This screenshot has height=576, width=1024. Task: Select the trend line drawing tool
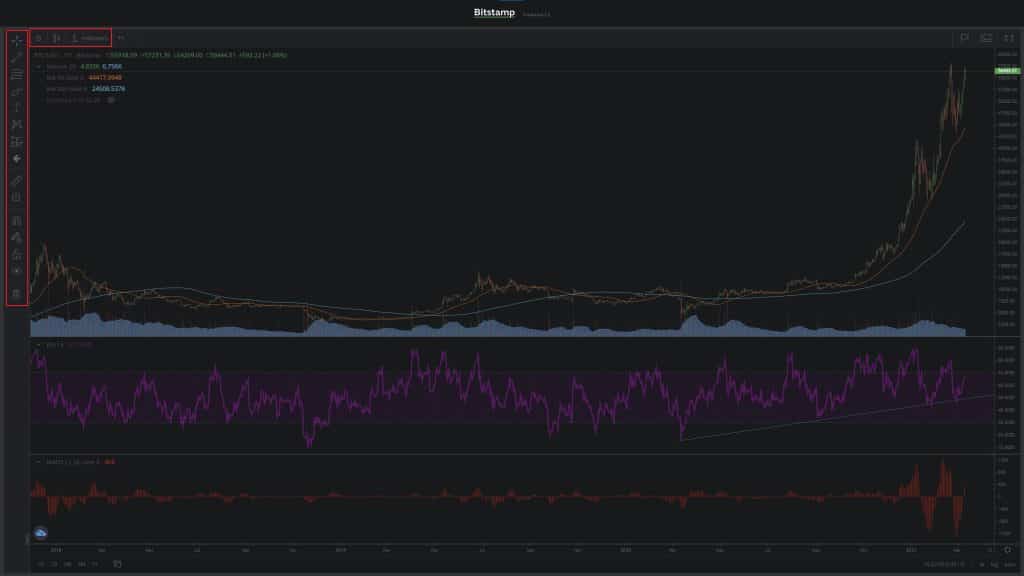(16, 57)
